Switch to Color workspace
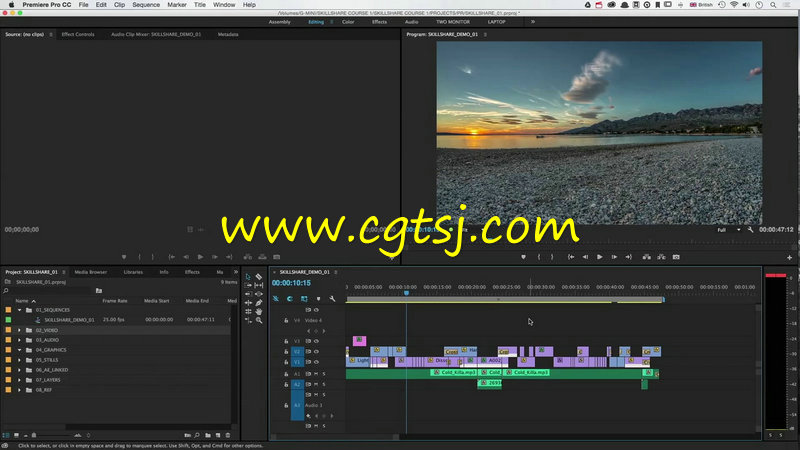Image resolution: width=800 pixels, height=450 pixels. pos(348,22)
